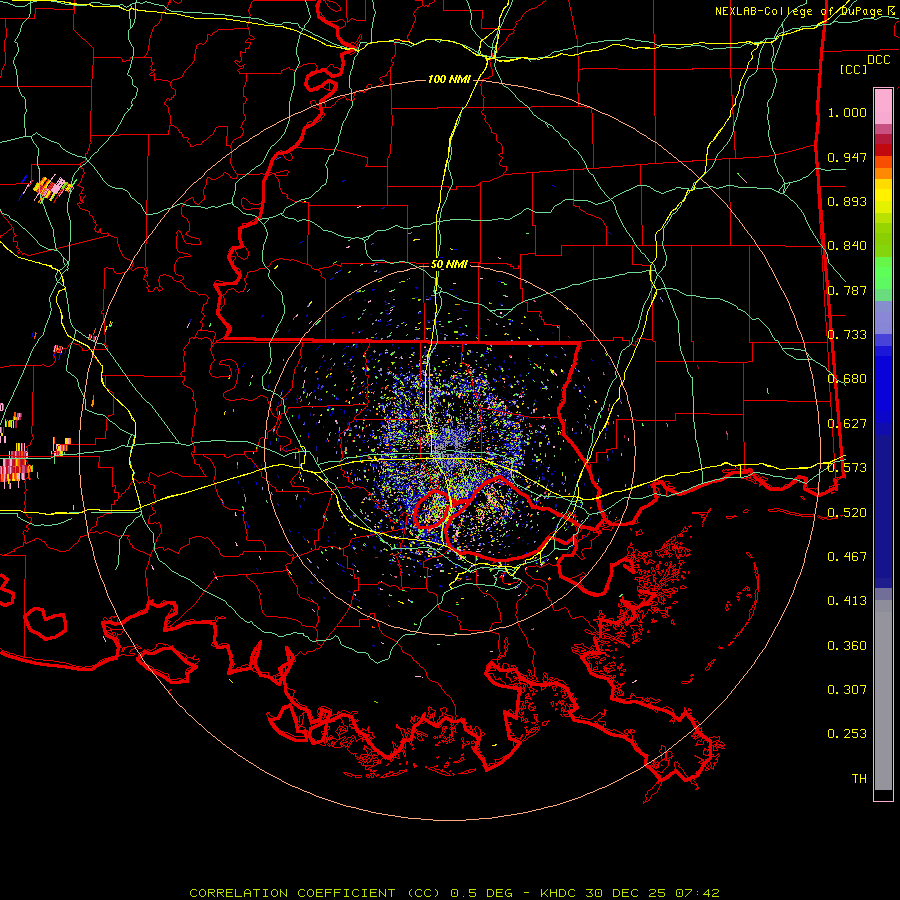900x900 pixels.
Task: Select the 0.467 scale value
Action: (x=847, y=557)
